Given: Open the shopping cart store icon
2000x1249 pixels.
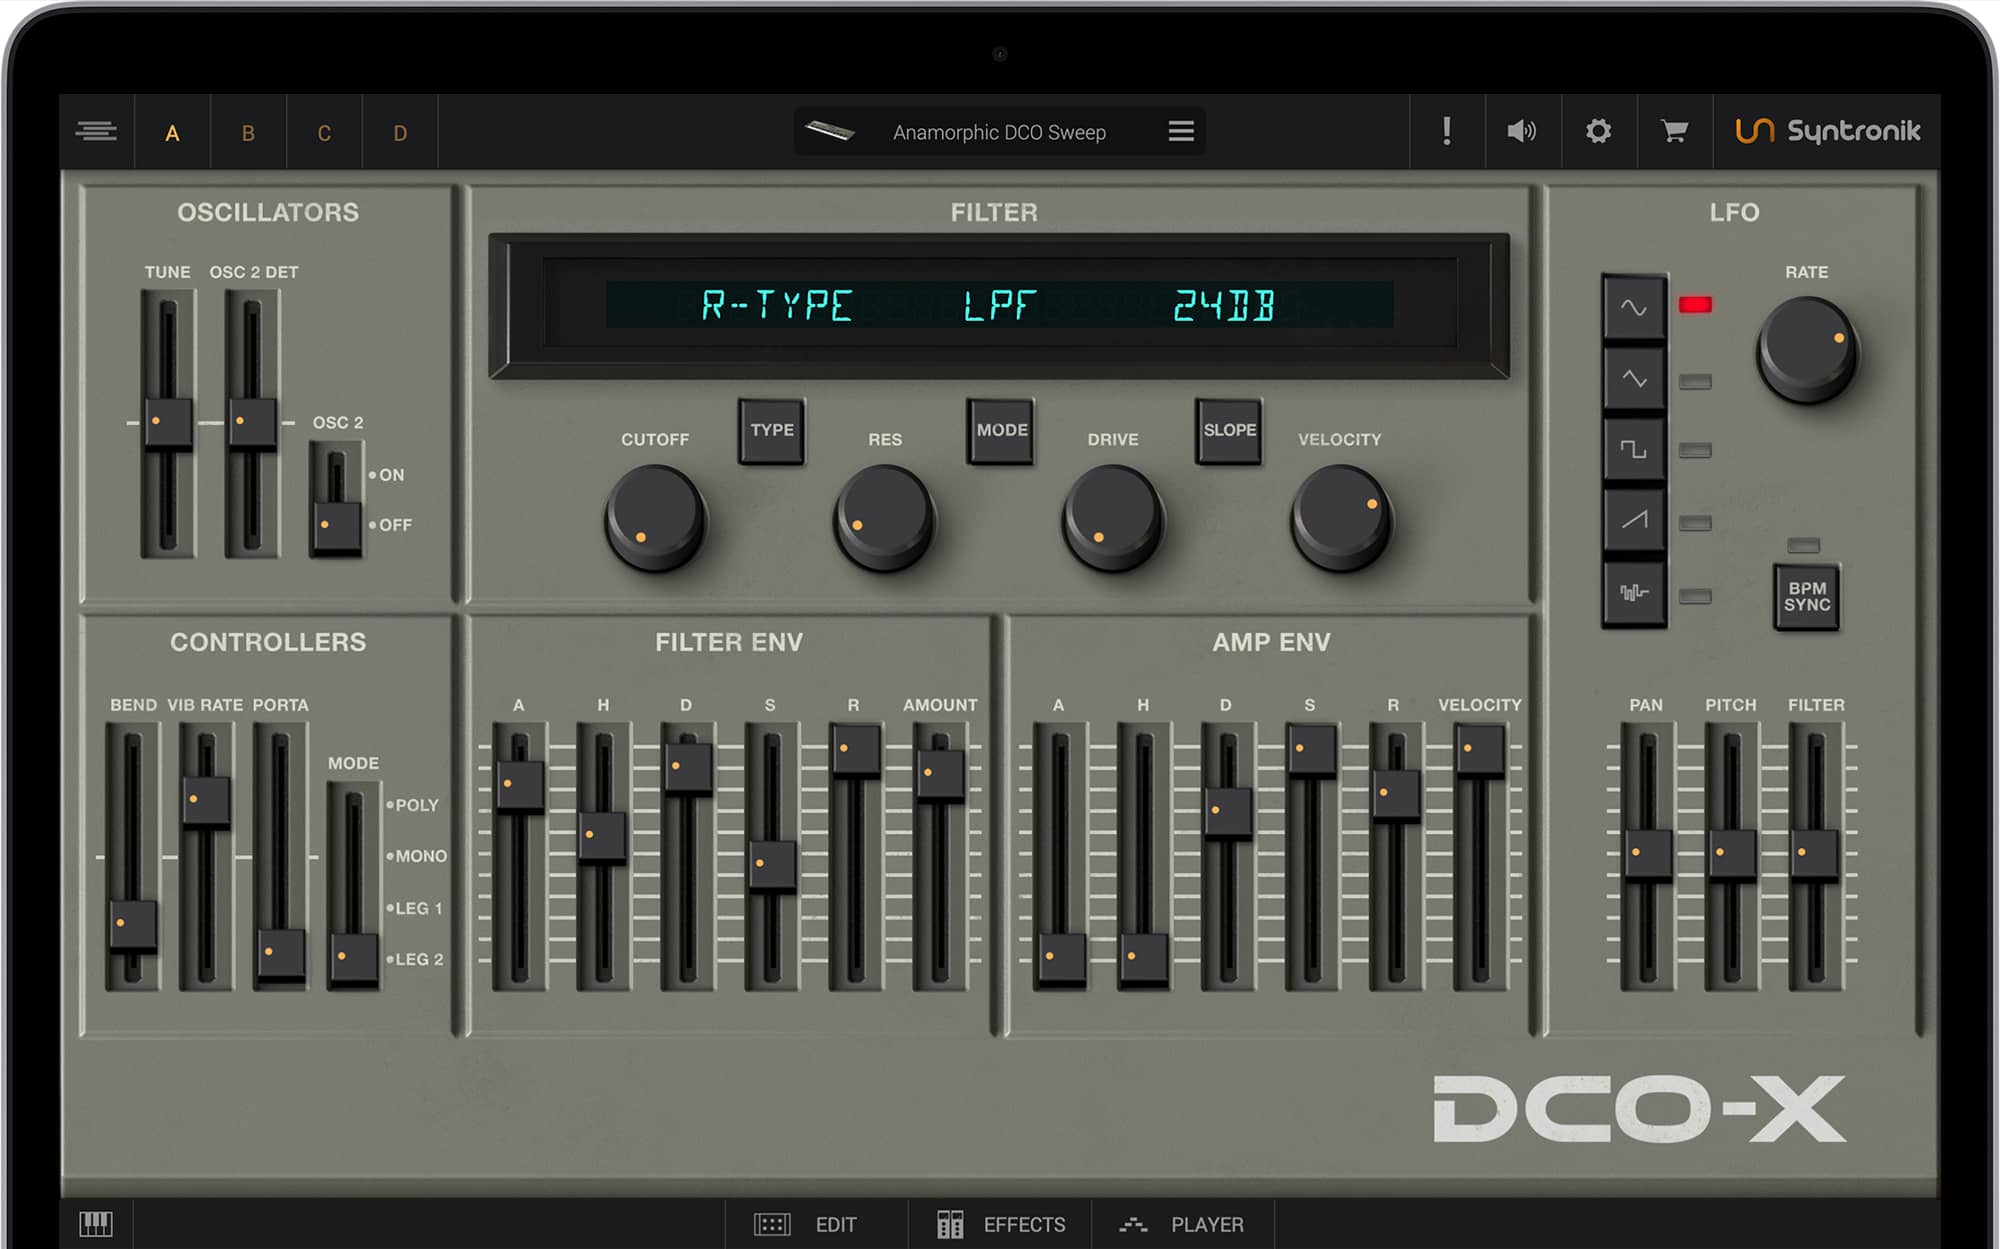Looking at the screenshot, I should tap(1674, 132).
